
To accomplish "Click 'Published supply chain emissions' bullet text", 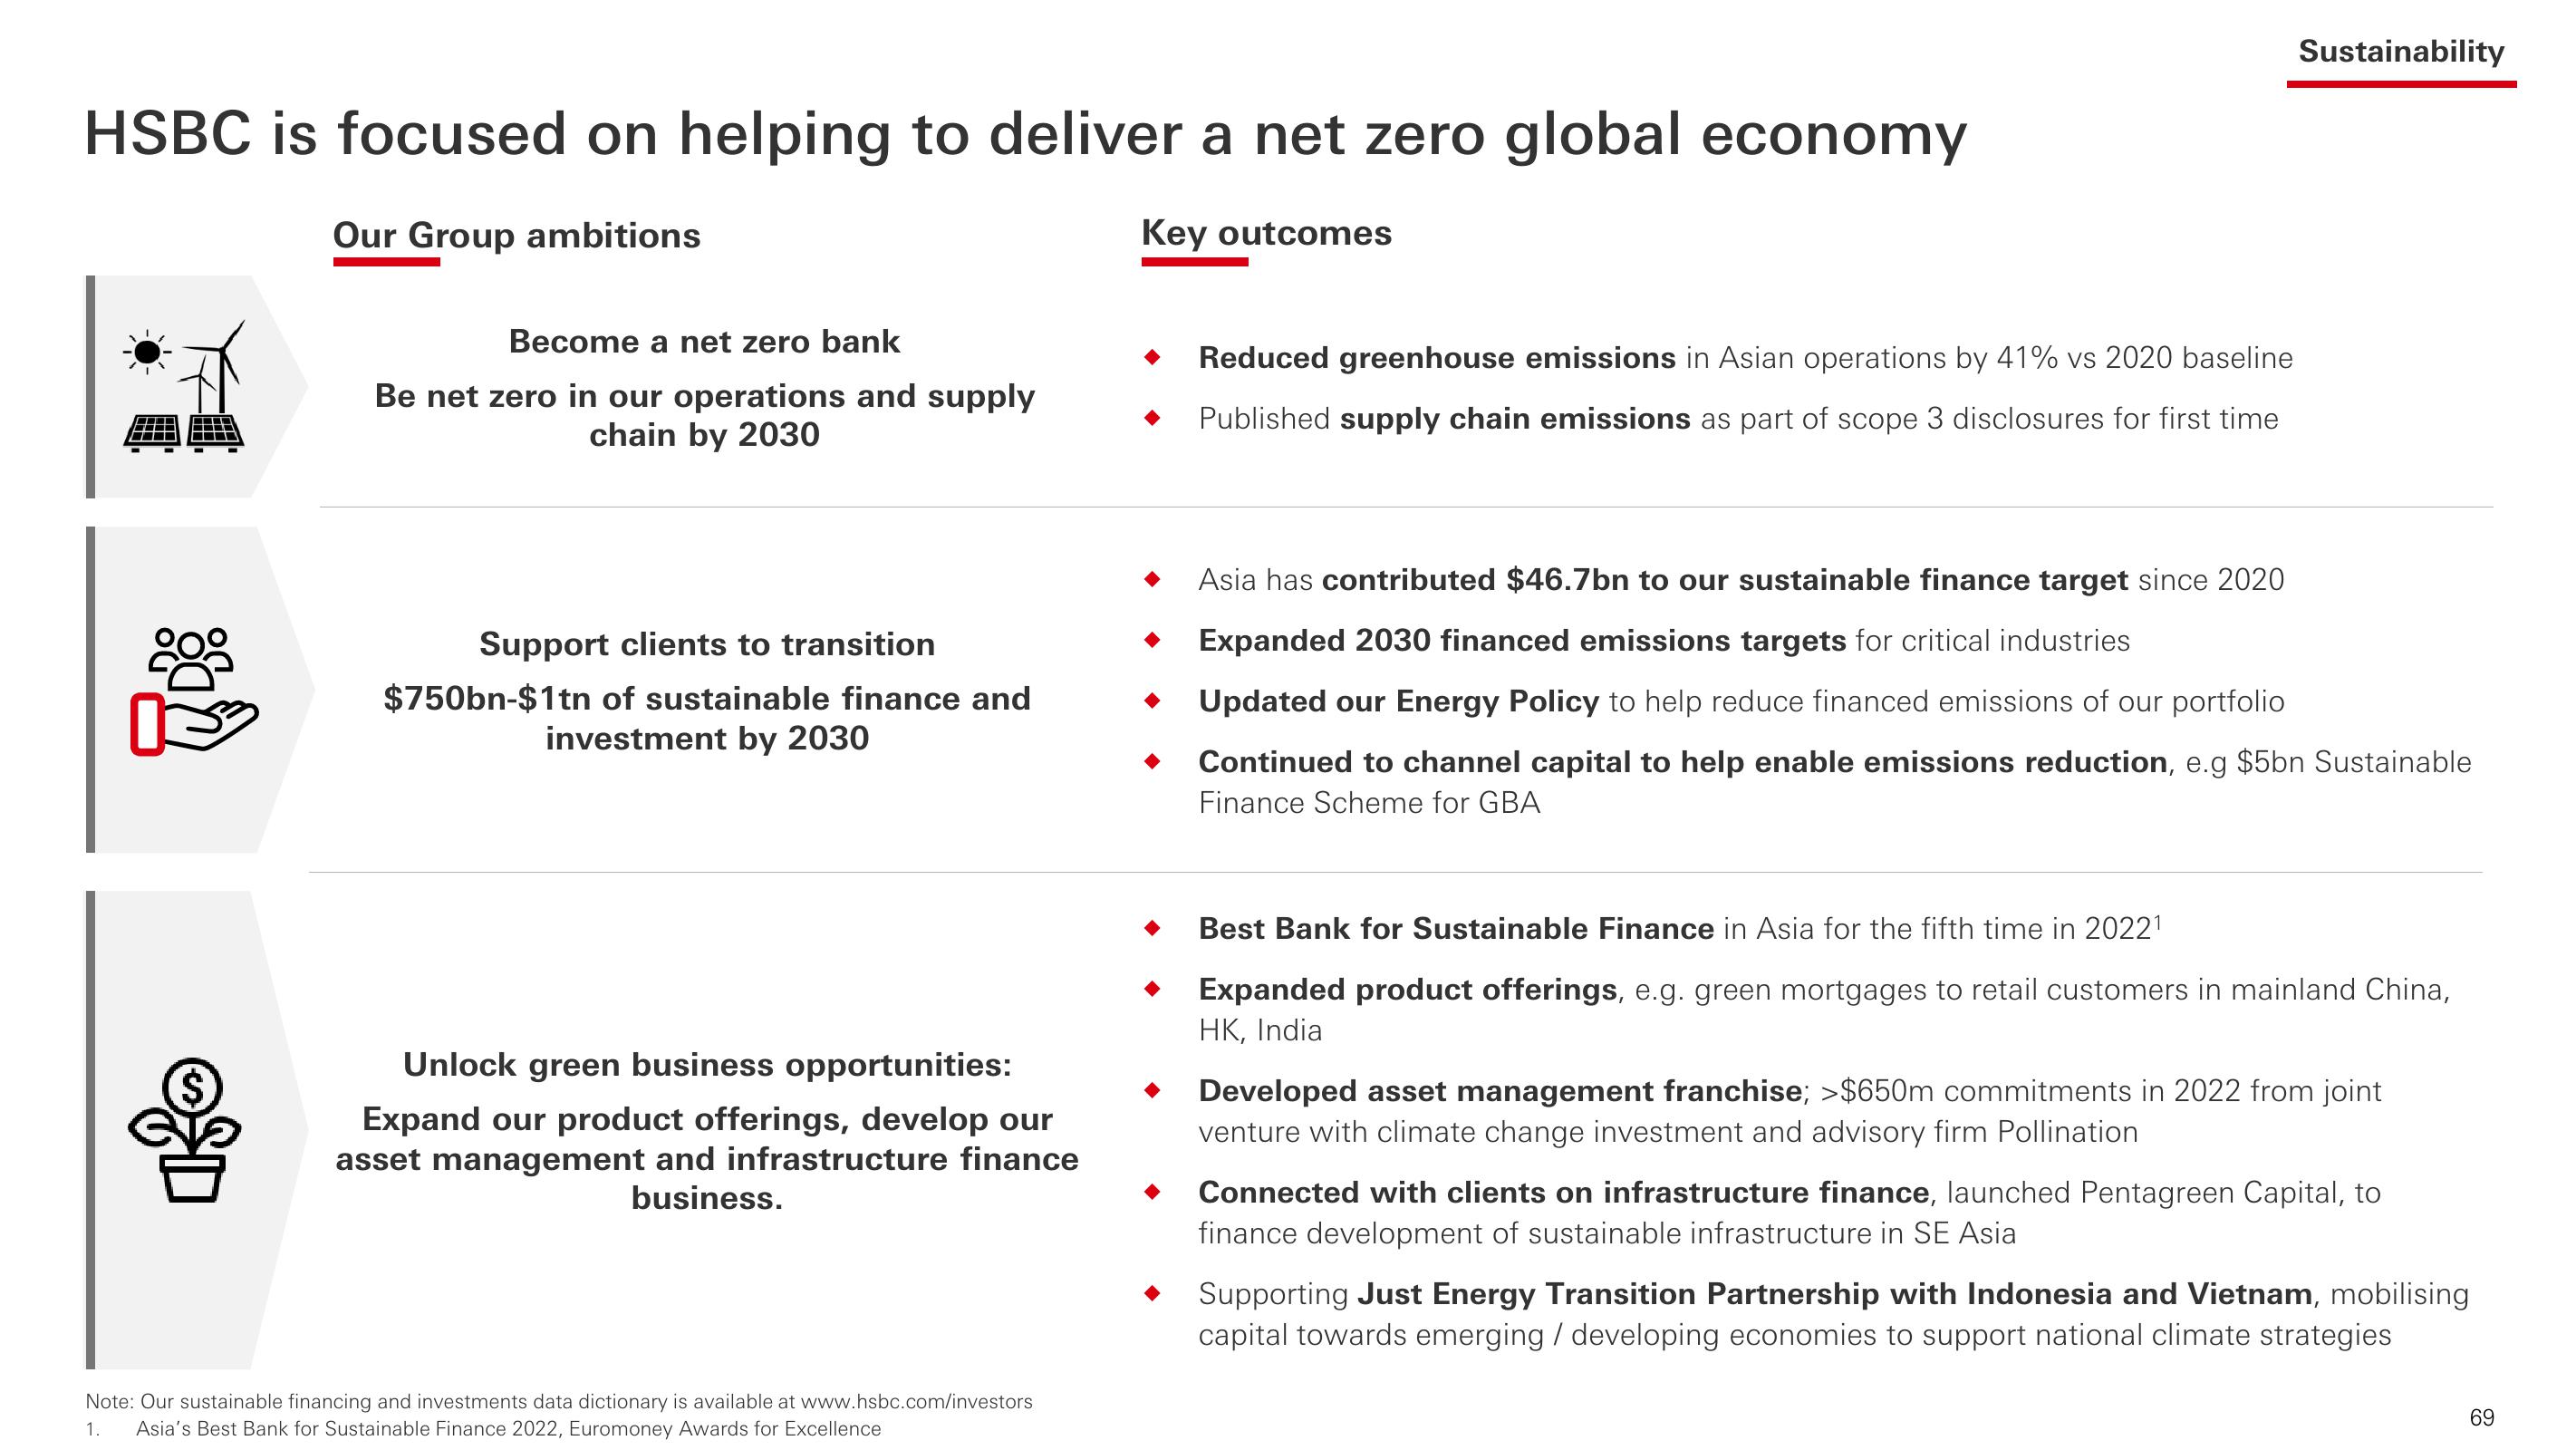I will (1738, 419).
